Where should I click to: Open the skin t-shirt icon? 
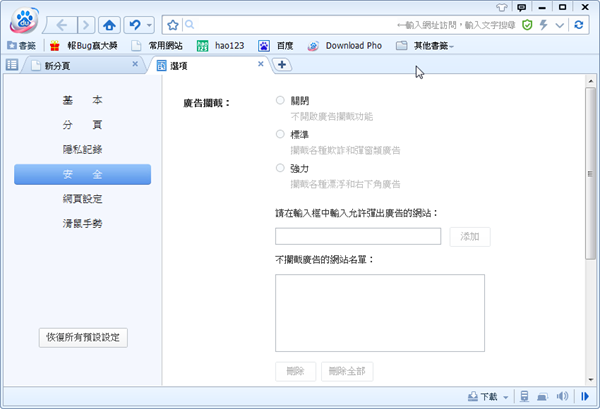point(501,7)
